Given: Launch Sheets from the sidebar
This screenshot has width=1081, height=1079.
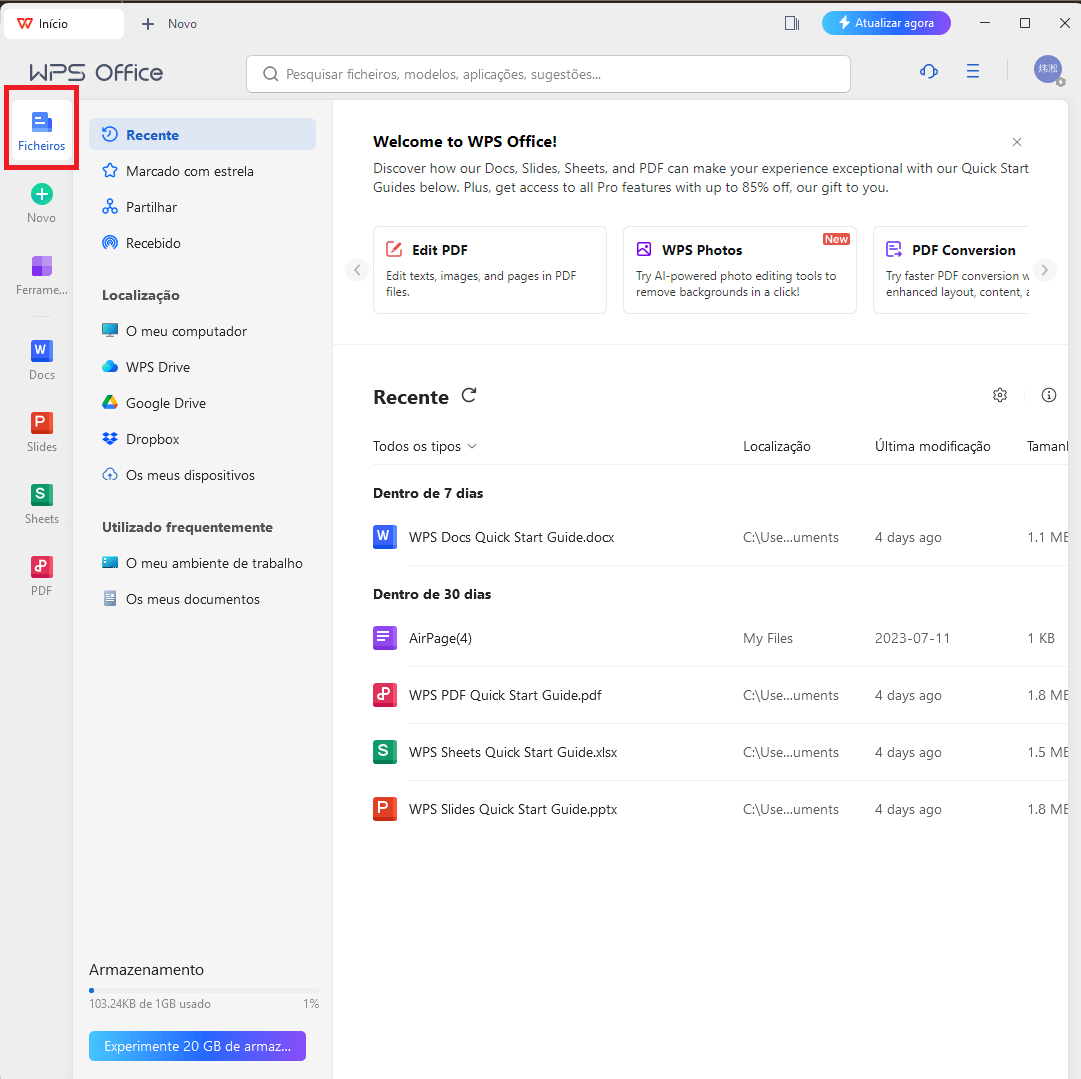Looking at the screenshot, I should [x=41, y=504].
